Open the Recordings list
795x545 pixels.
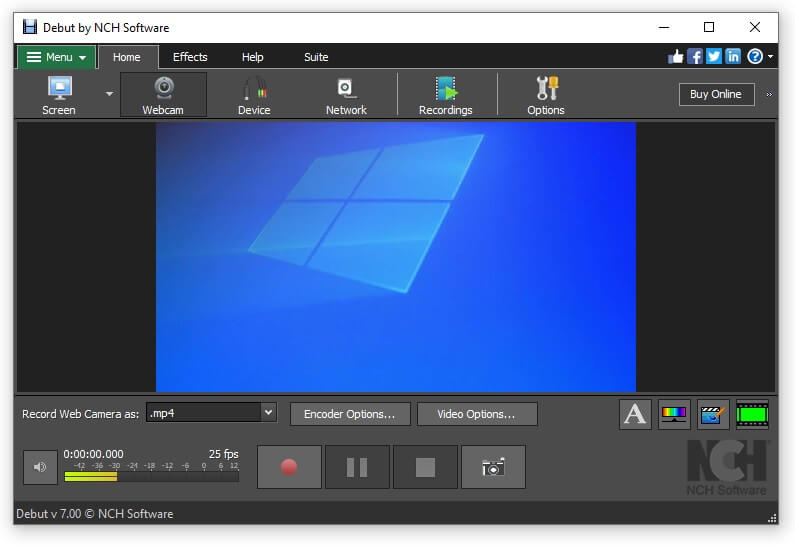(x=446, y=95)
